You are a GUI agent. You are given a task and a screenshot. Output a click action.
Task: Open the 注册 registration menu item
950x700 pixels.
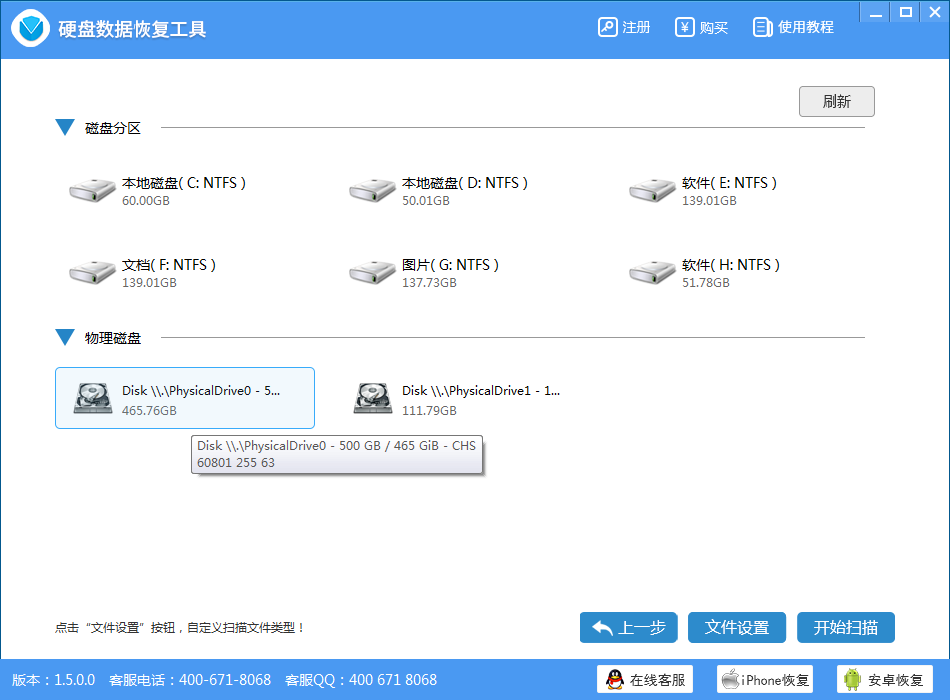(624, 27)
